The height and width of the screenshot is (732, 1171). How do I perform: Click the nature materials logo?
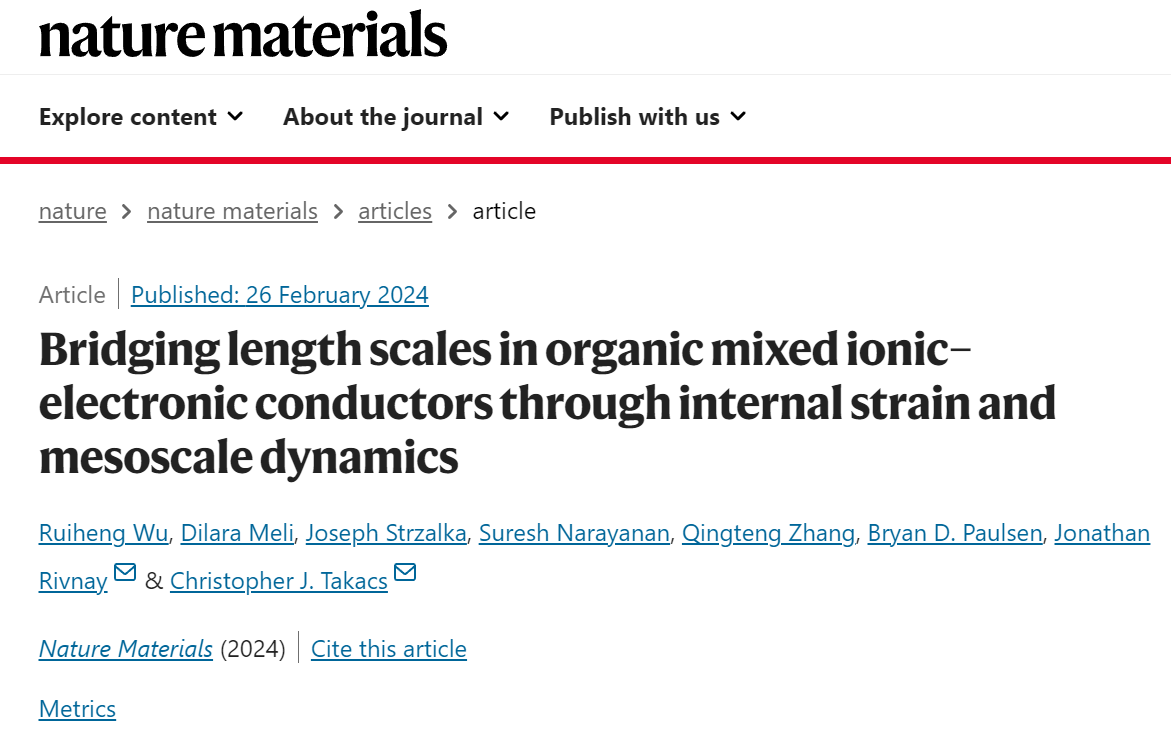(x=243, y=34)
